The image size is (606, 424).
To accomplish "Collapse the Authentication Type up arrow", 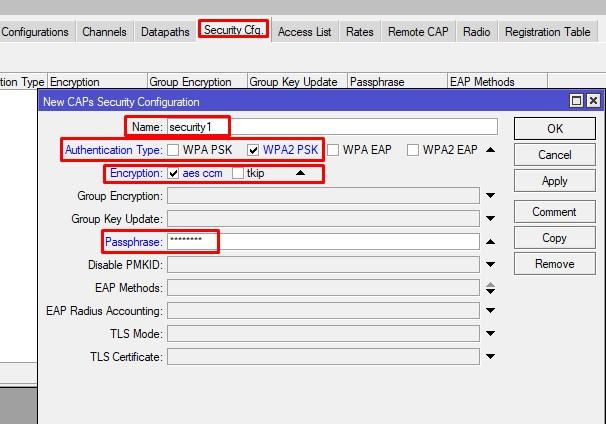I will coord(490,150).
